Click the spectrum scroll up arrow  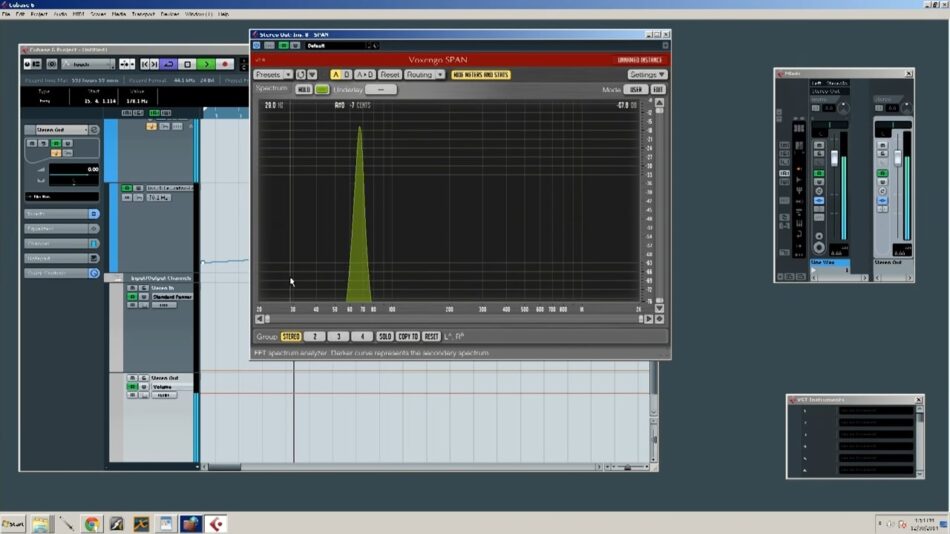659,103
